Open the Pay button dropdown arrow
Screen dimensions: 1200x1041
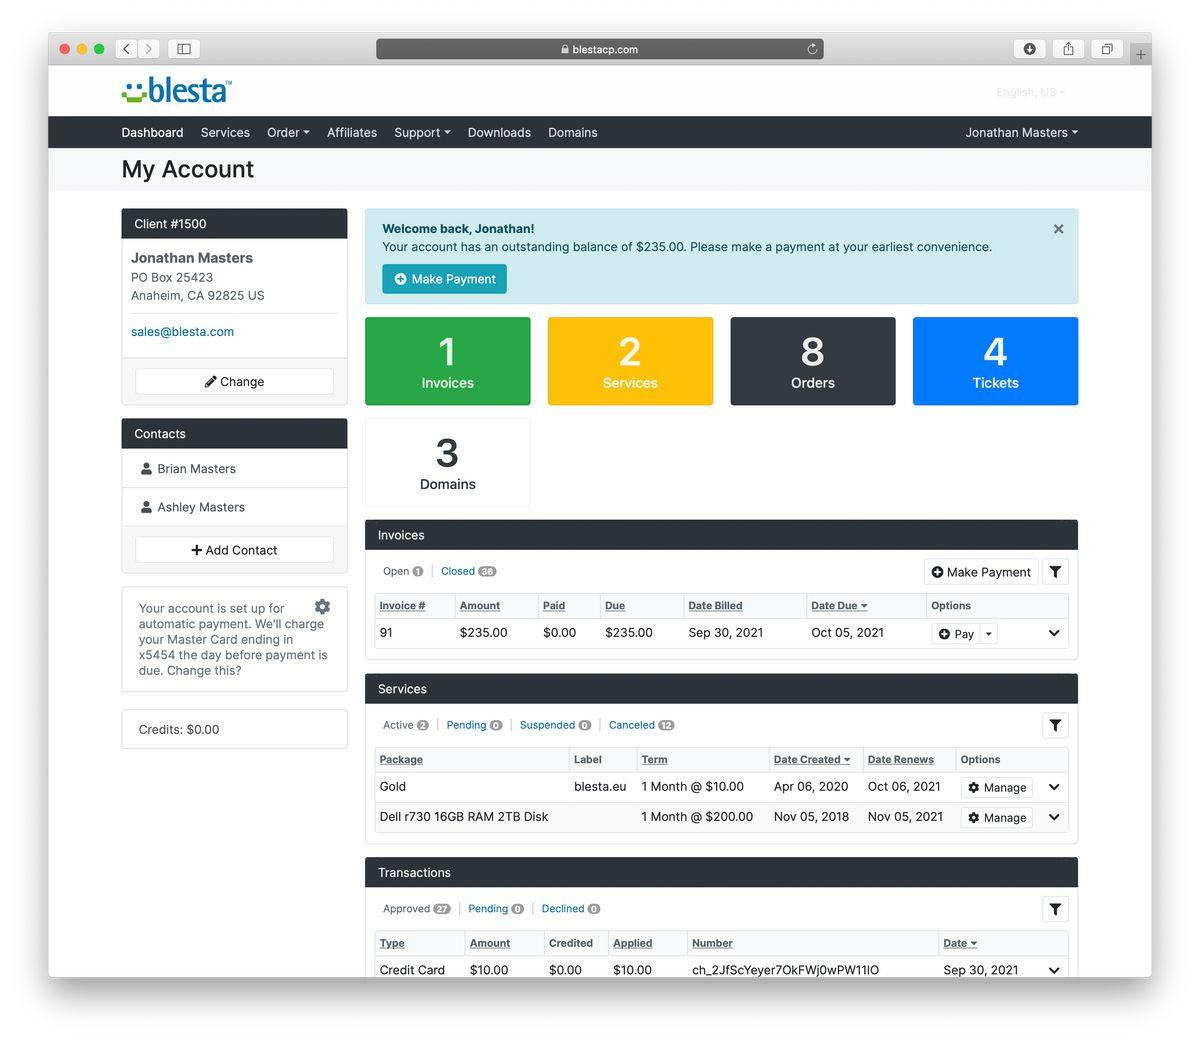tap(989, 634)
